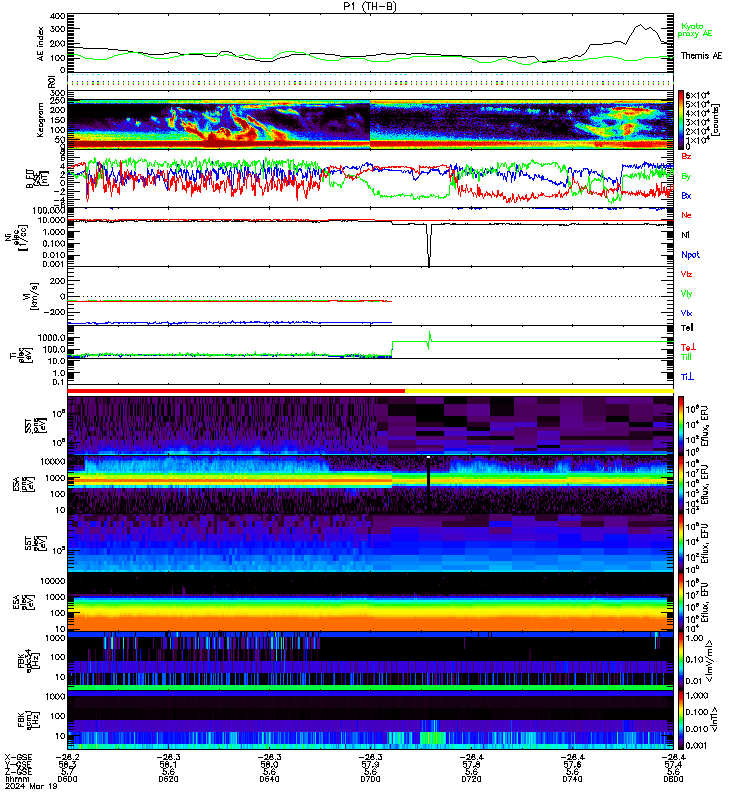750x800 pixels.
Task: Click the X-GSE value -28.2
Action: tap(67, 757)
